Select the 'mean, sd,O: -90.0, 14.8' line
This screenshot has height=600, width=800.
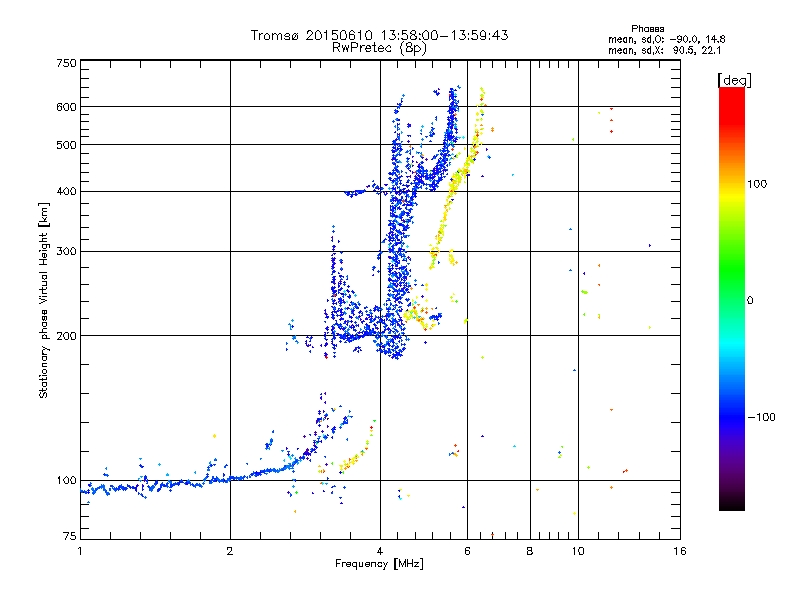pyautogui.click(x=666, y=39)
